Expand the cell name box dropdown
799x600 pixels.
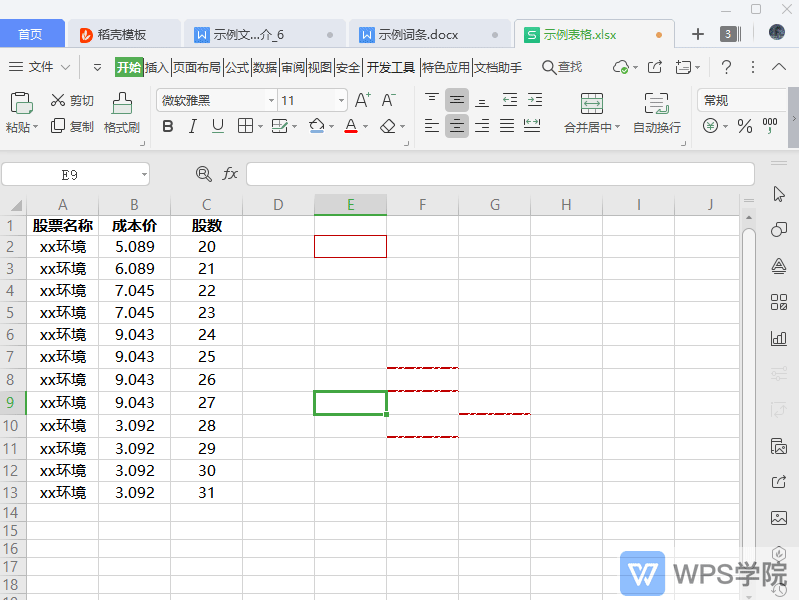tap(144, 174)
